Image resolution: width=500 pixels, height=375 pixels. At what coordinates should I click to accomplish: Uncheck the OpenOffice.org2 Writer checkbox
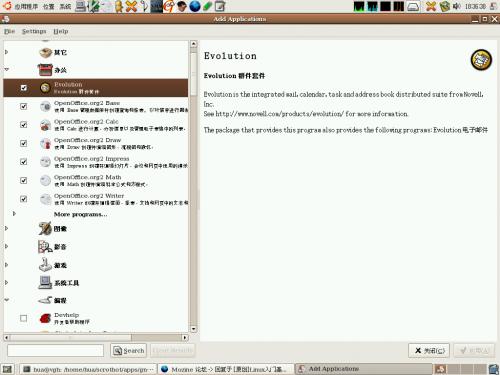point(23,199)
